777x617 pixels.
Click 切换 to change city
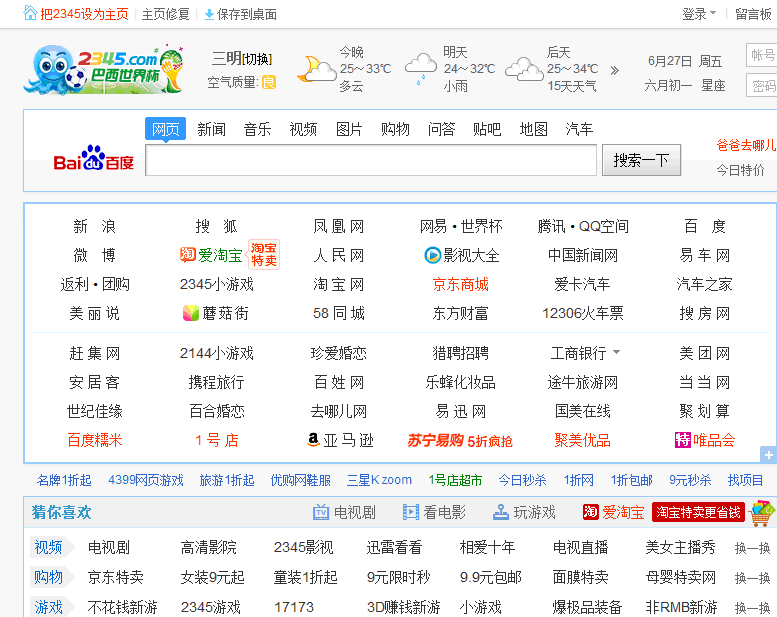257,59
